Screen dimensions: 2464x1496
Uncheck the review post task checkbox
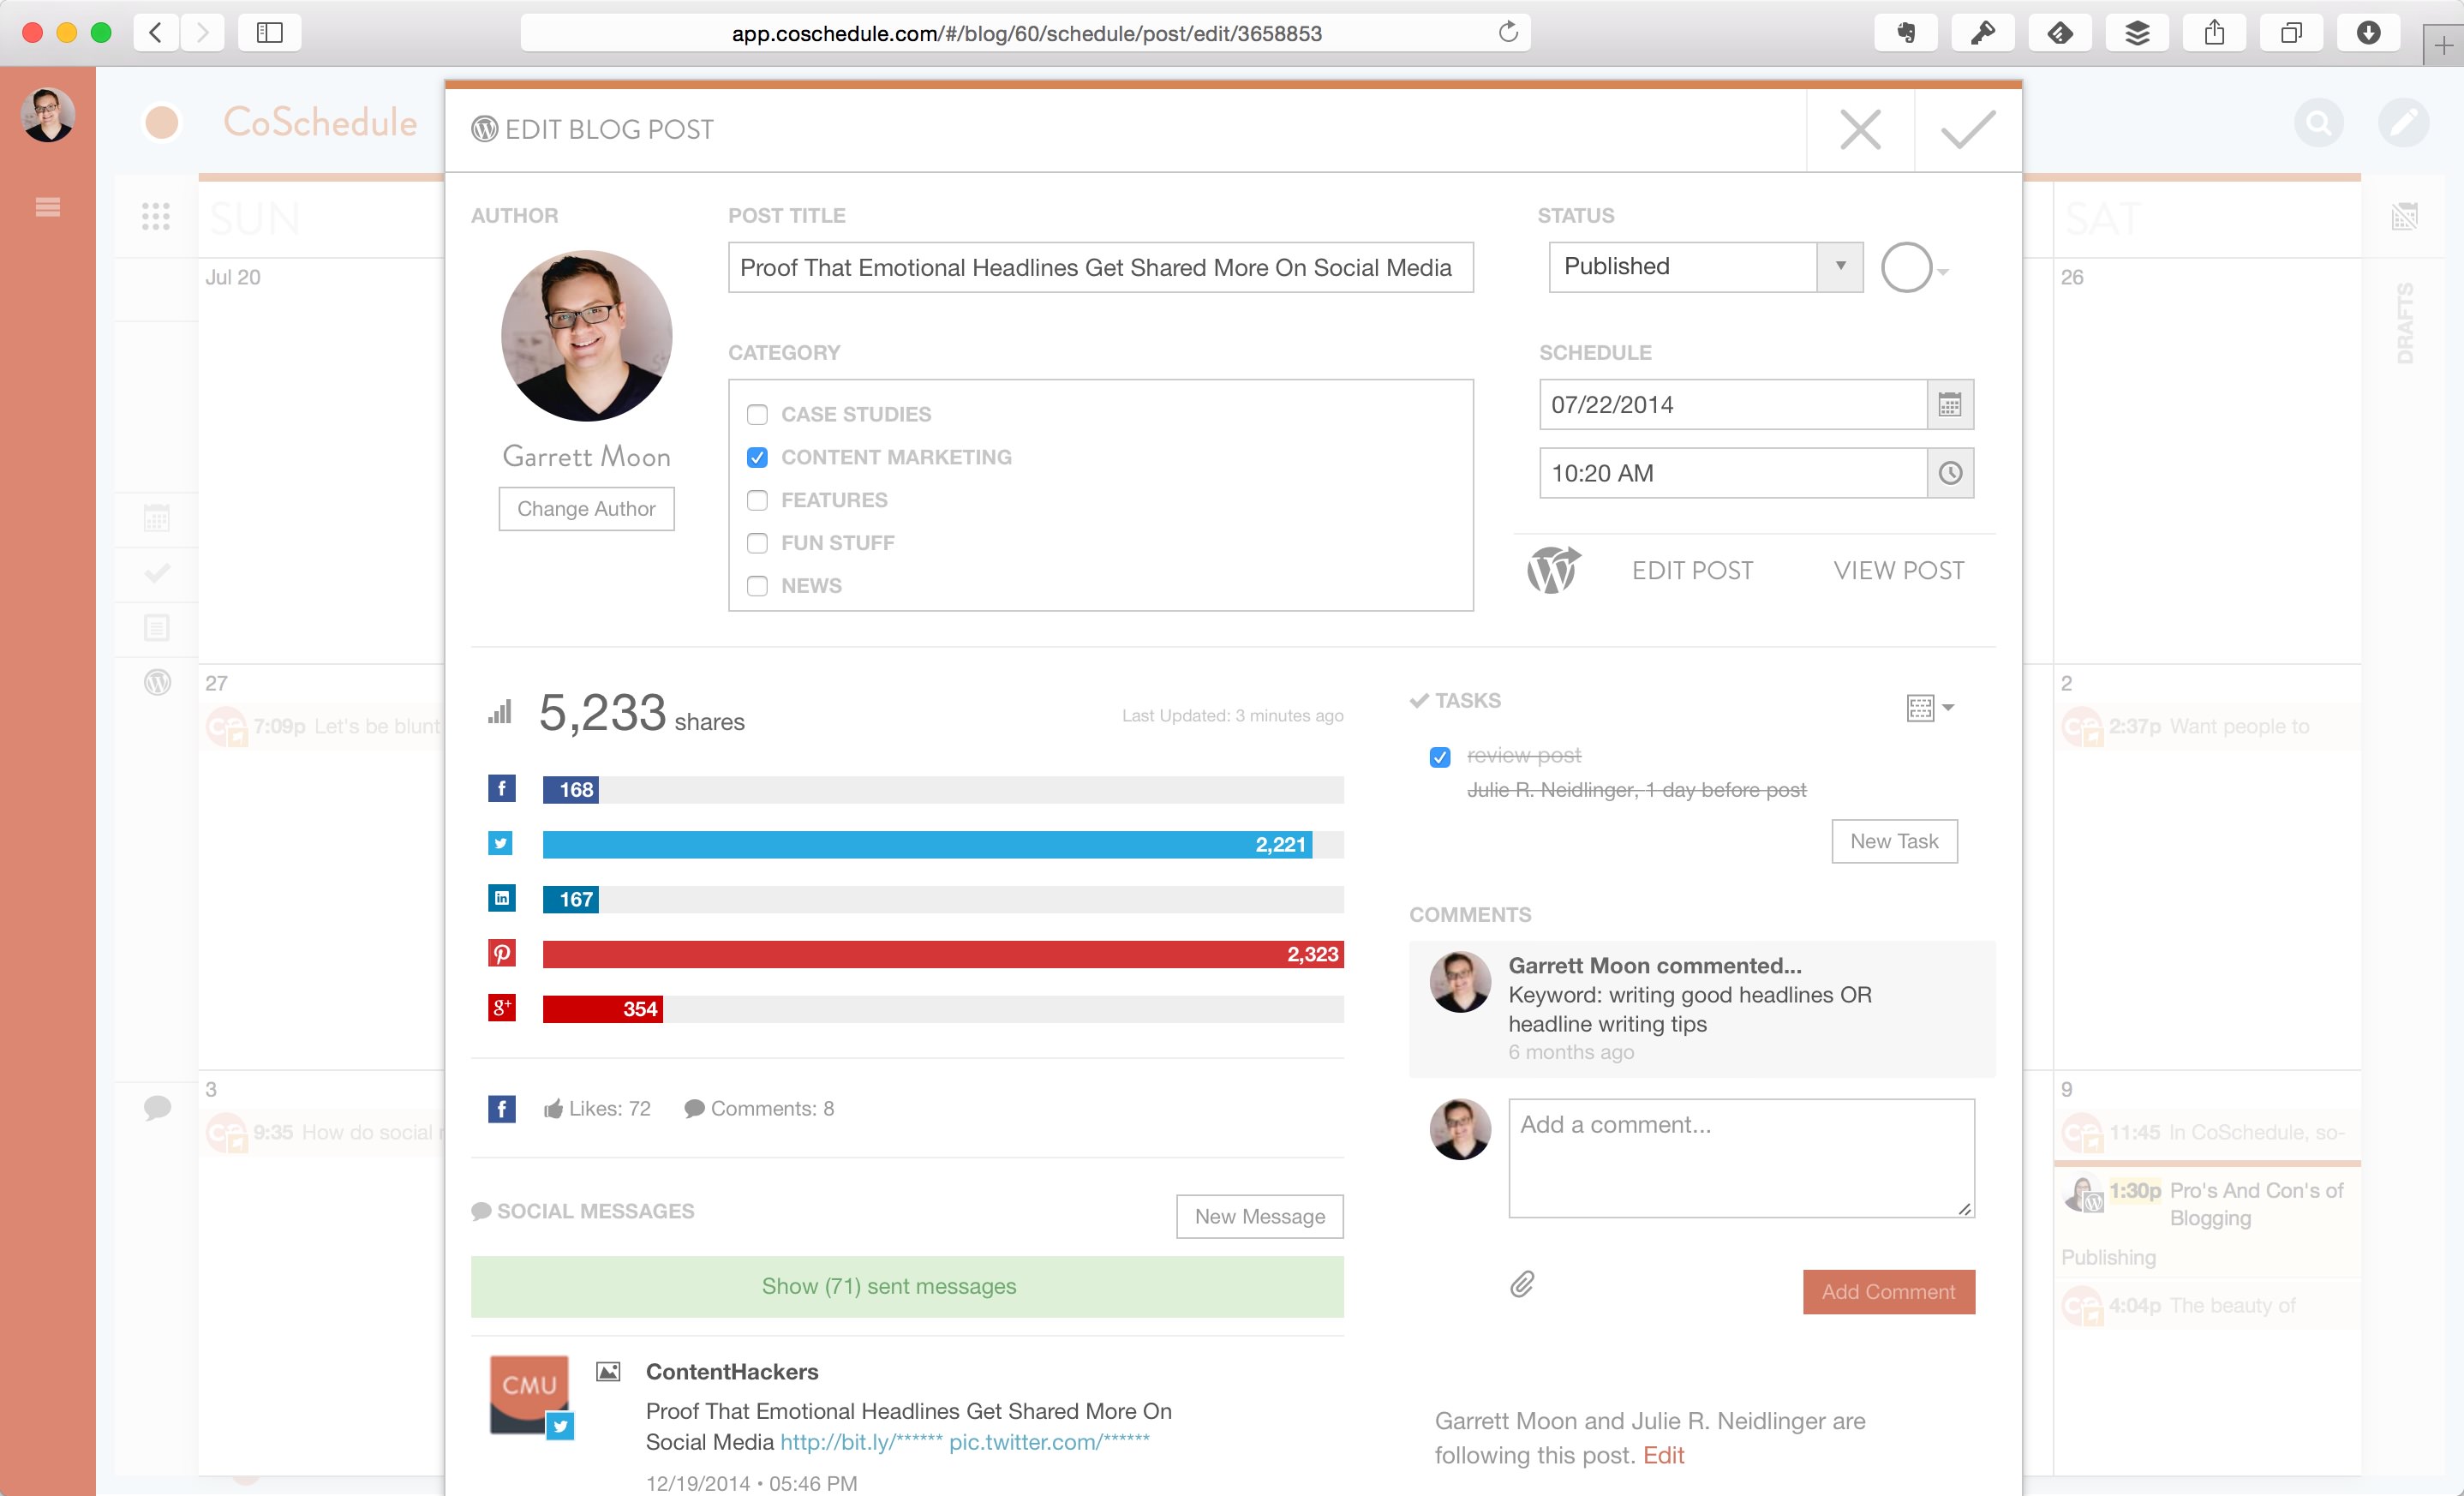point(1439,757)
